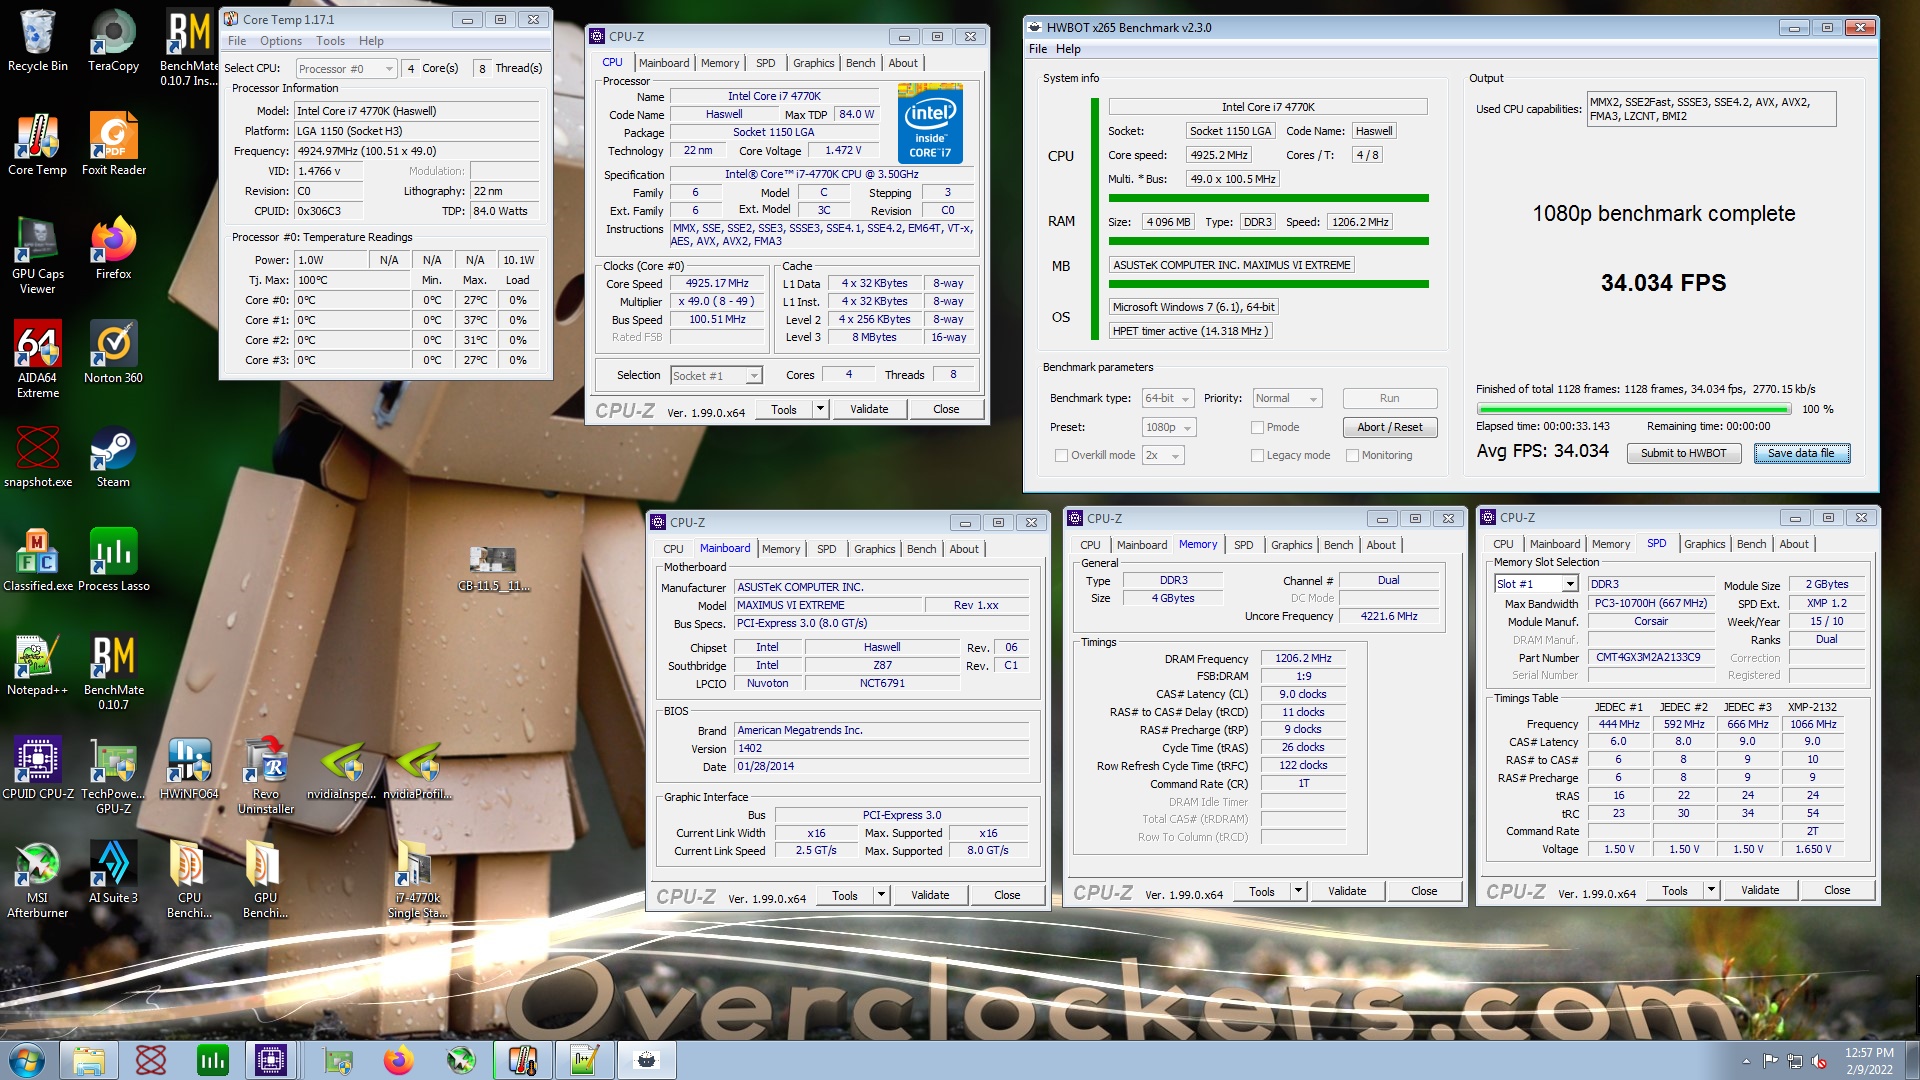Launch TeraCopy from the desktop
The width and height of the screenshot is (1920, 1080).
113,41
